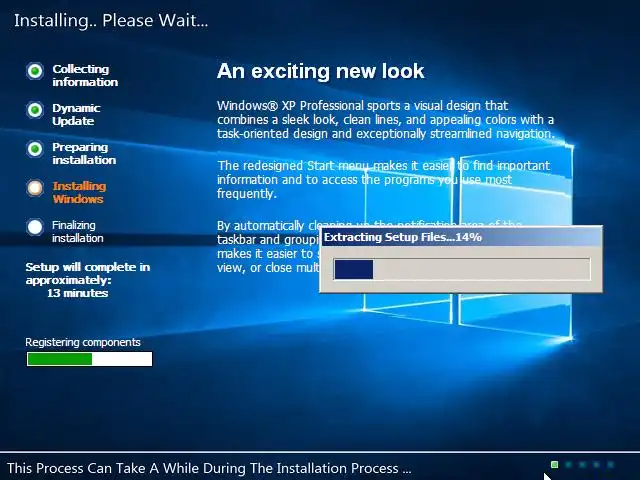
Task: Click 'This Process Can Take A While' message
Action: (x=209, y=468)
